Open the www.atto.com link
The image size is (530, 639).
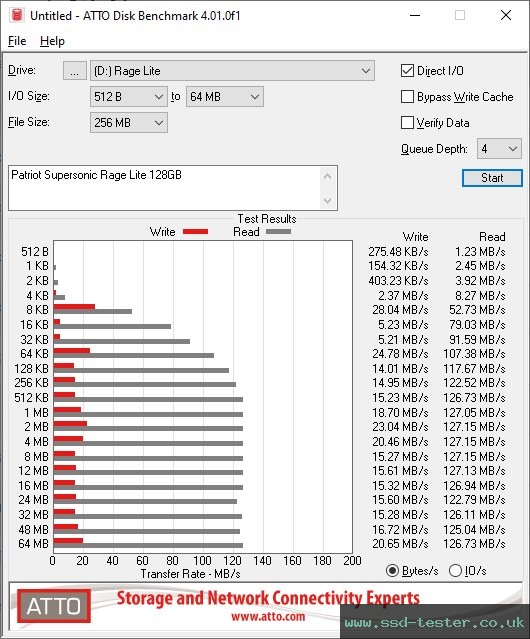[268, 616]
